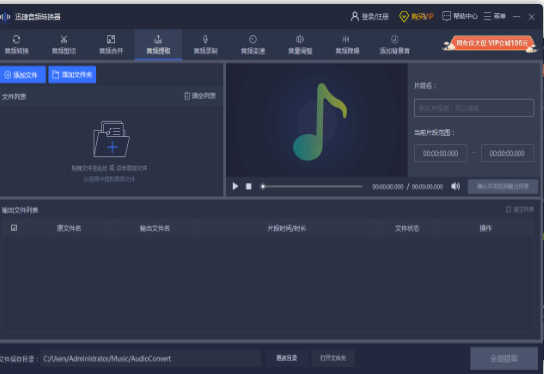544x374 pixels.
Task: Click the 原文件名 column header
Action: tap(69, 228)
